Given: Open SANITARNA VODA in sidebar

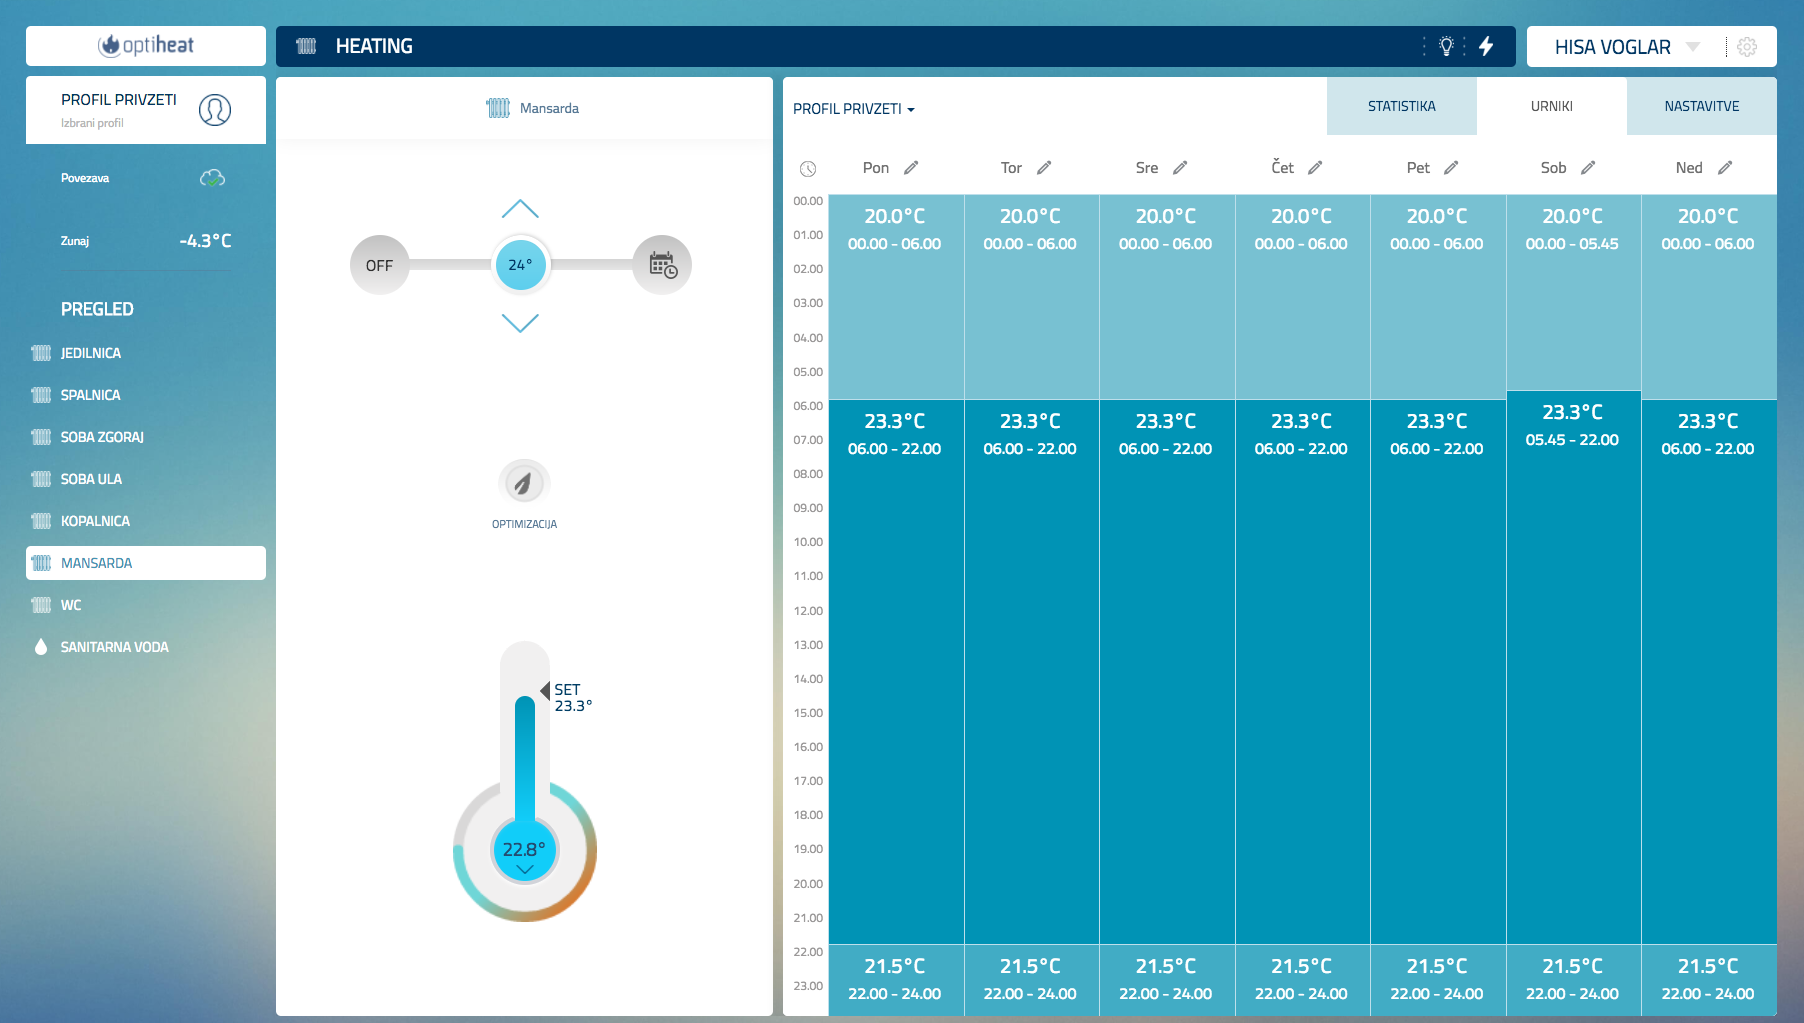Looking at the screenshot, I should coord(146,647).
